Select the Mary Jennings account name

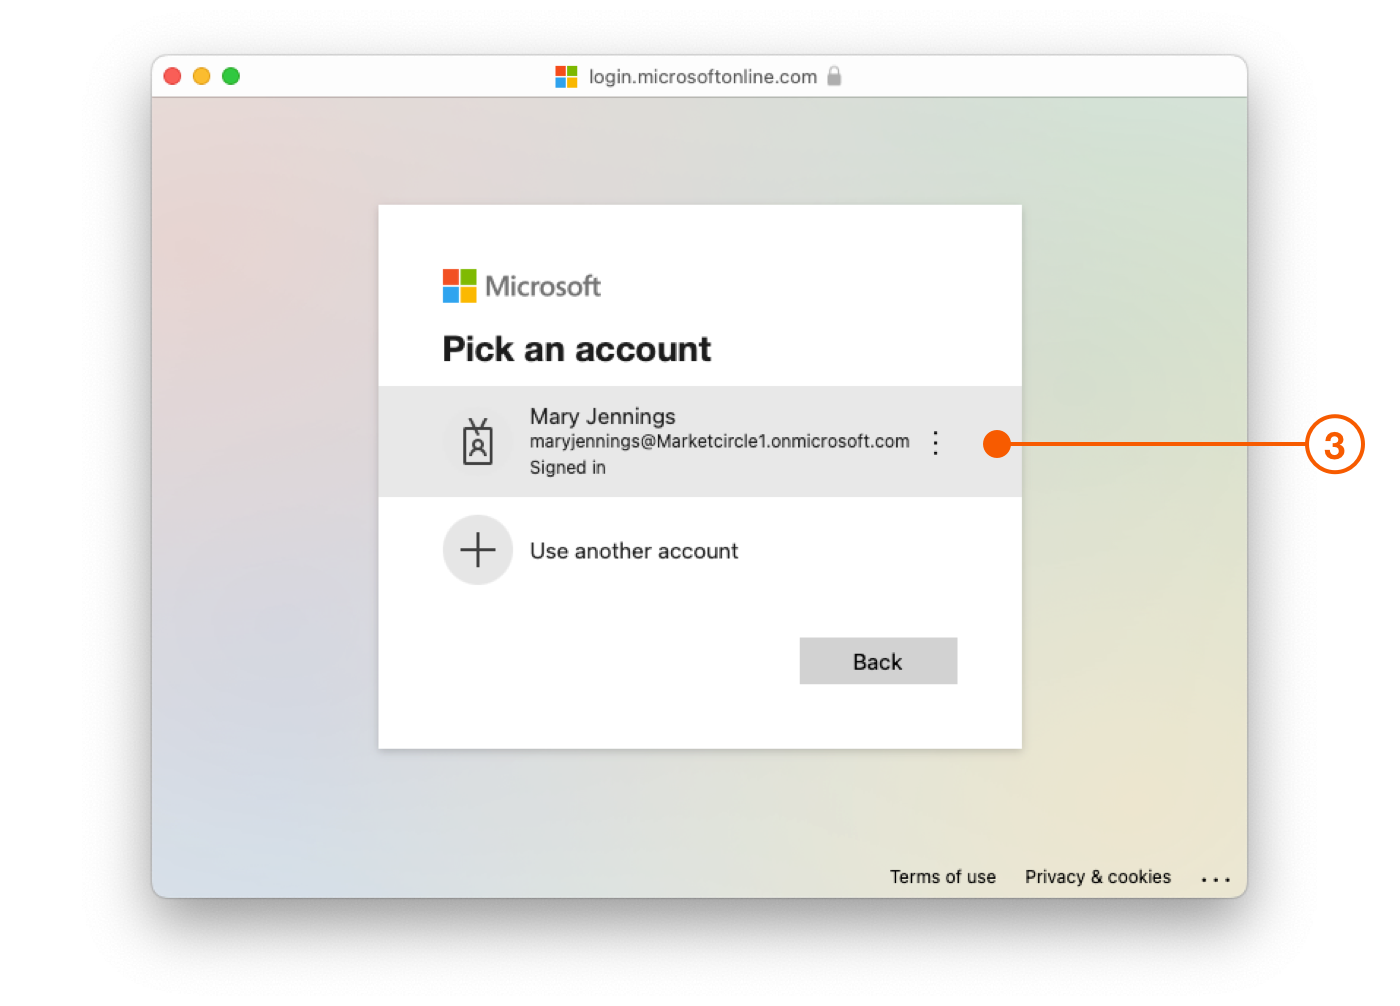pyautogui.click(x=602, y=416)
